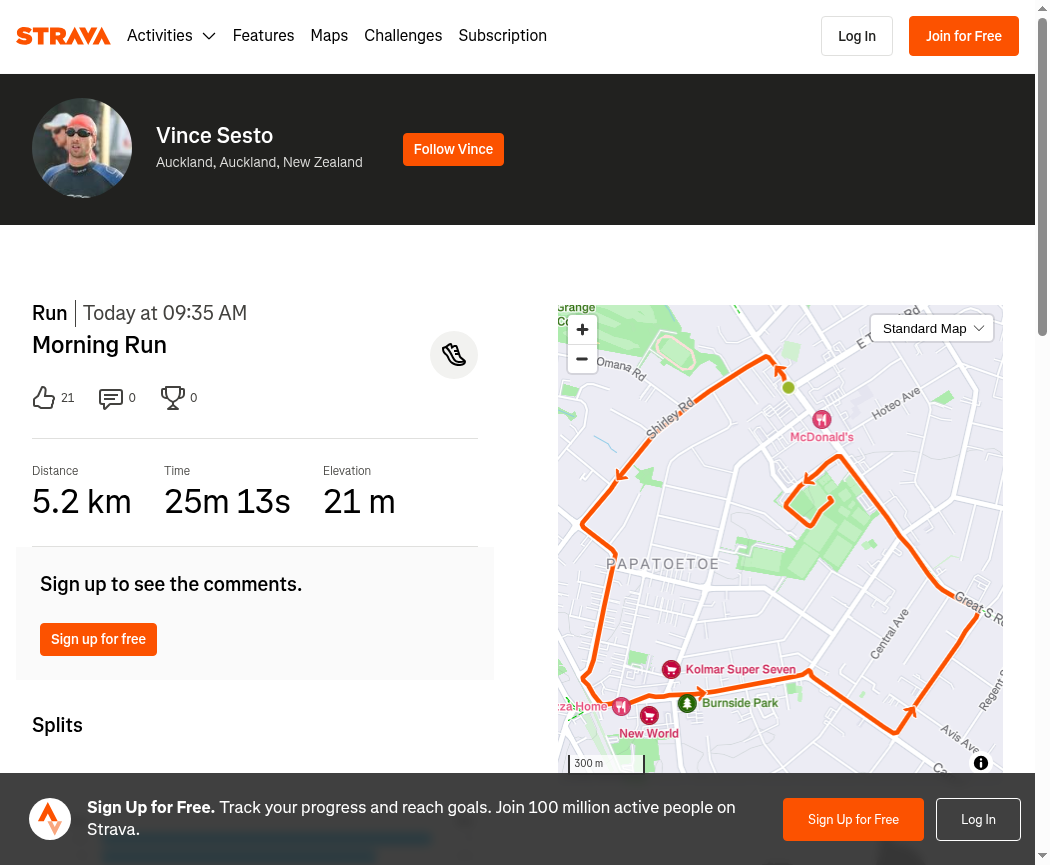Open the Subscription menu item

[x=502, y=35]
